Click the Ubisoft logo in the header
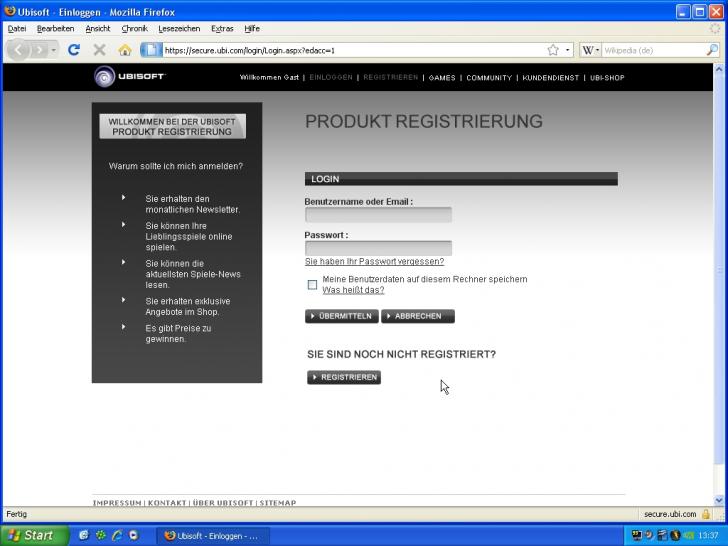The image size is (728, 546). click(129, 77)
